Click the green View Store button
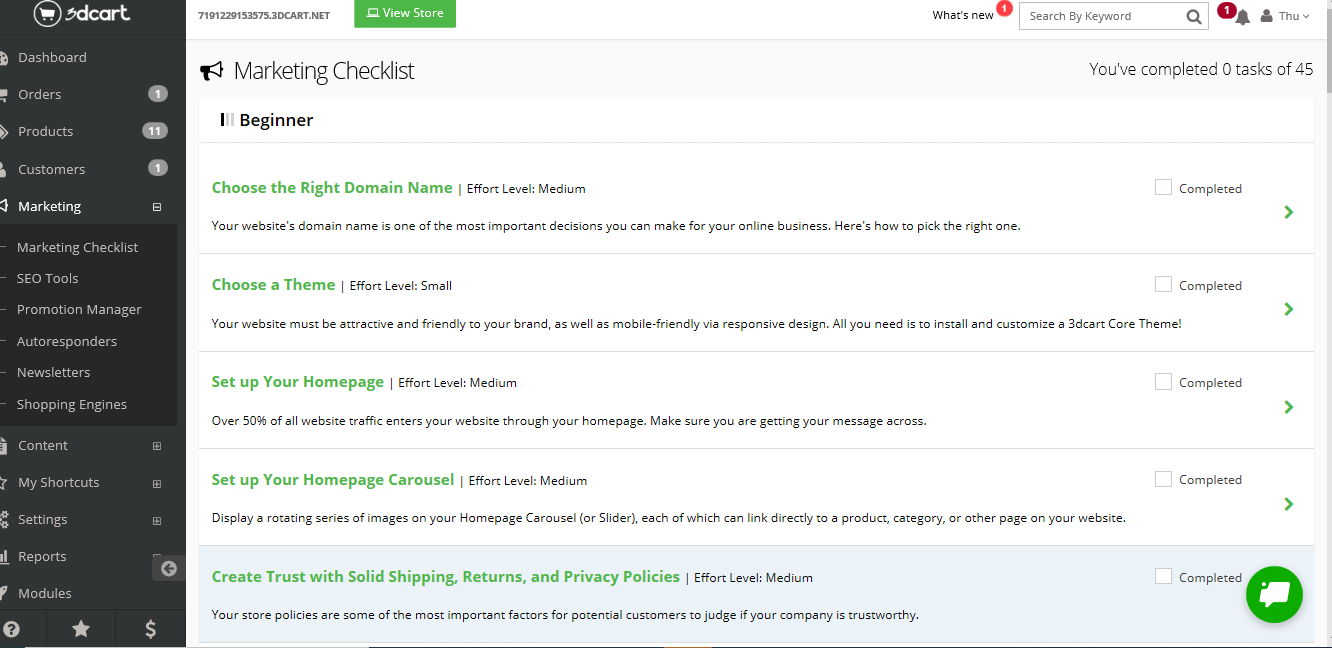Image resolution: width=1332 pixels, height=648 pixels. pos(404,14)
